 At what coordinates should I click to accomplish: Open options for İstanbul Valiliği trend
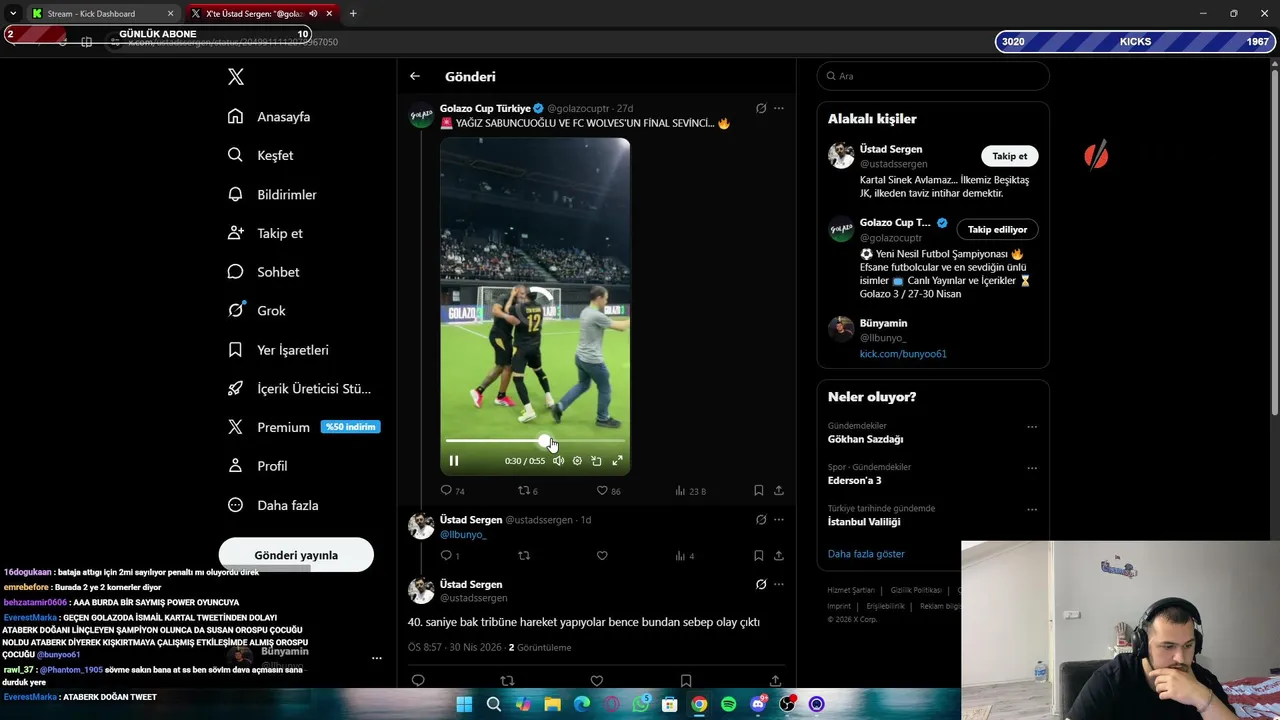point(1032,509)
